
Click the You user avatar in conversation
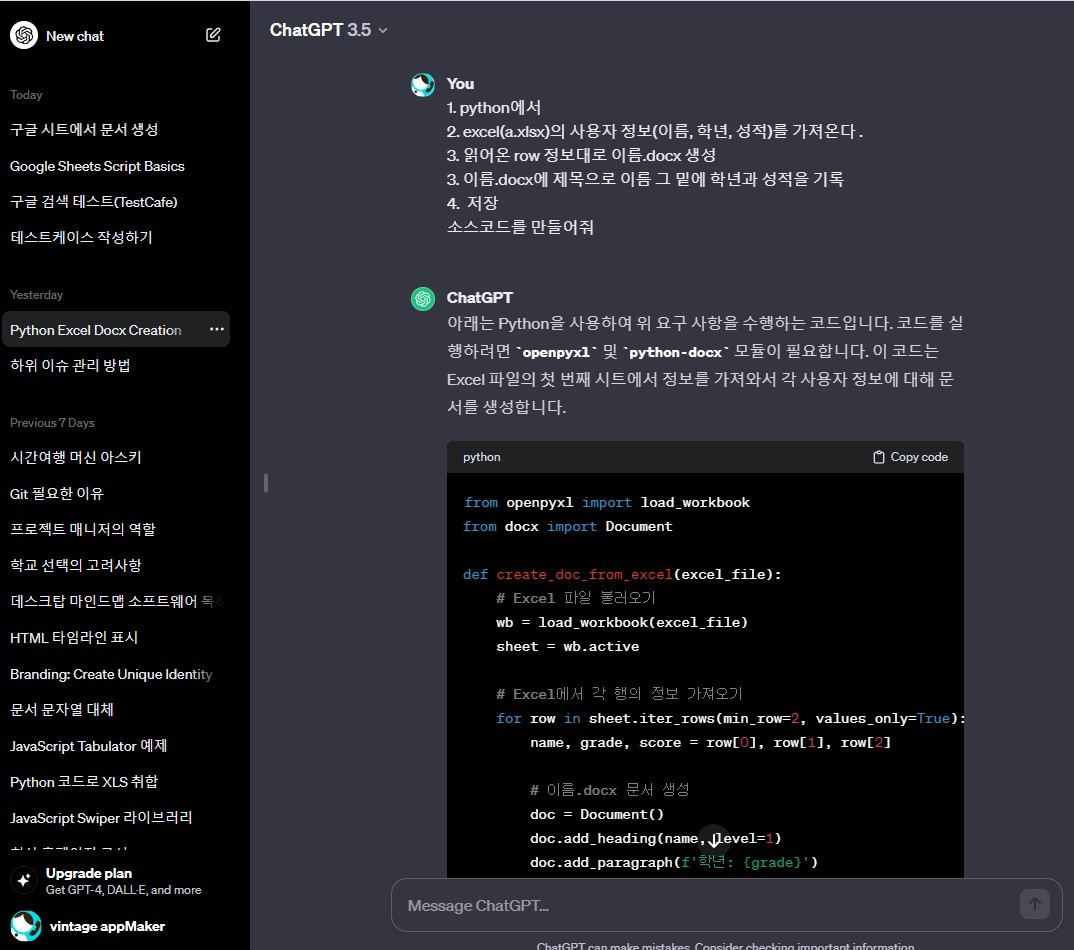423,85
